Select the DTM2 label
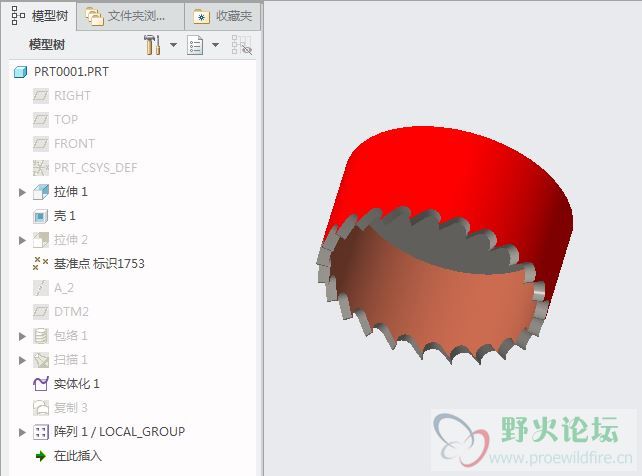Screen dimensions: 642x476 71,312
